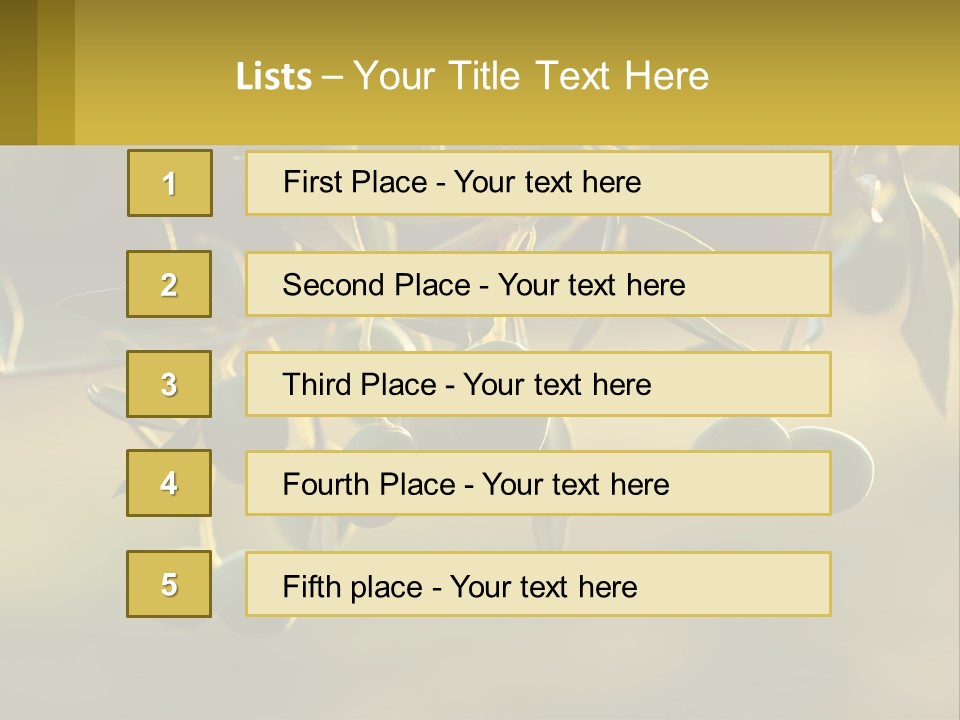Image resolution: width=960 pixels, height=720 pixels.
Task: Click the Fifth place text box
Action: pos(538,584)
